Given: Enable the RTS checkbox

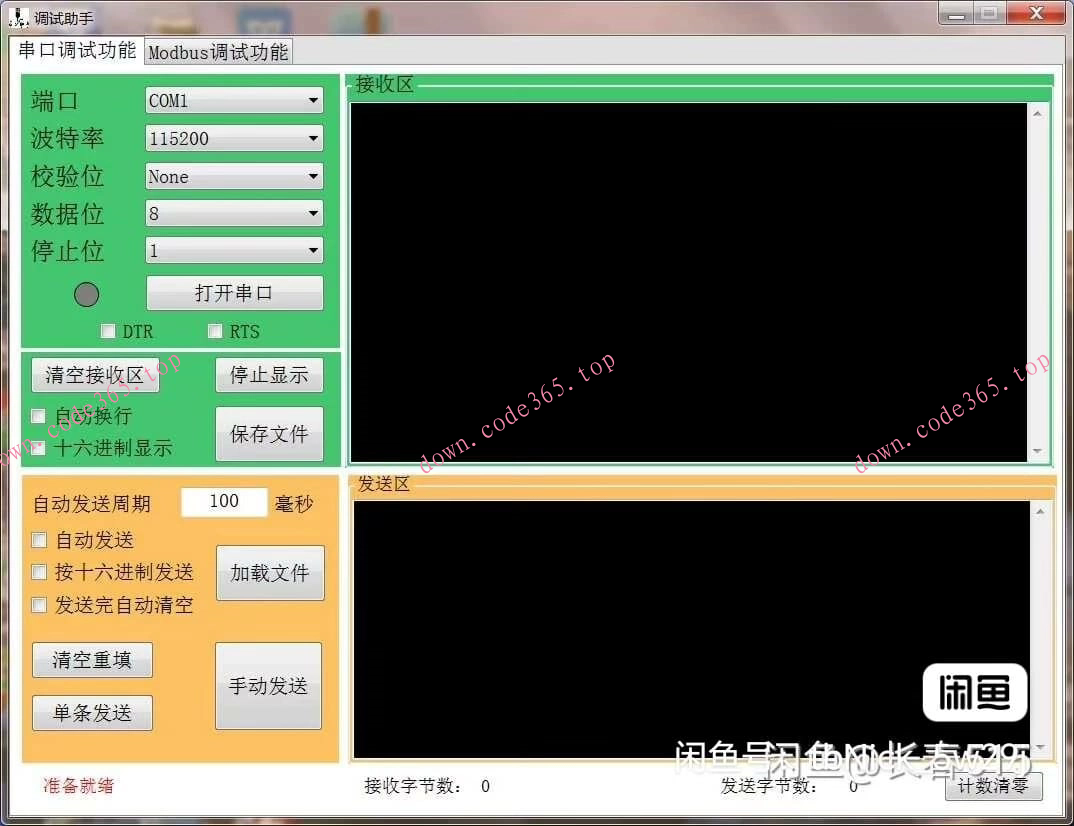Looking at the screenshot, I should coord(215,331).
